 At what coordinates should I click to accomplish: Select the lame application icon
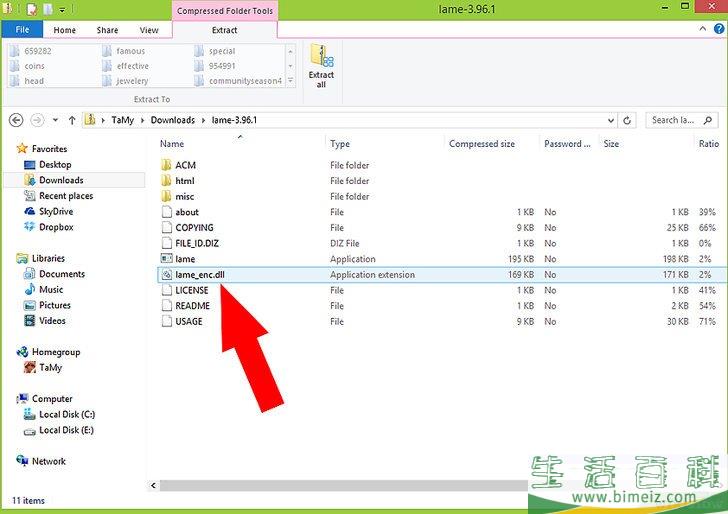pos(166,259)
